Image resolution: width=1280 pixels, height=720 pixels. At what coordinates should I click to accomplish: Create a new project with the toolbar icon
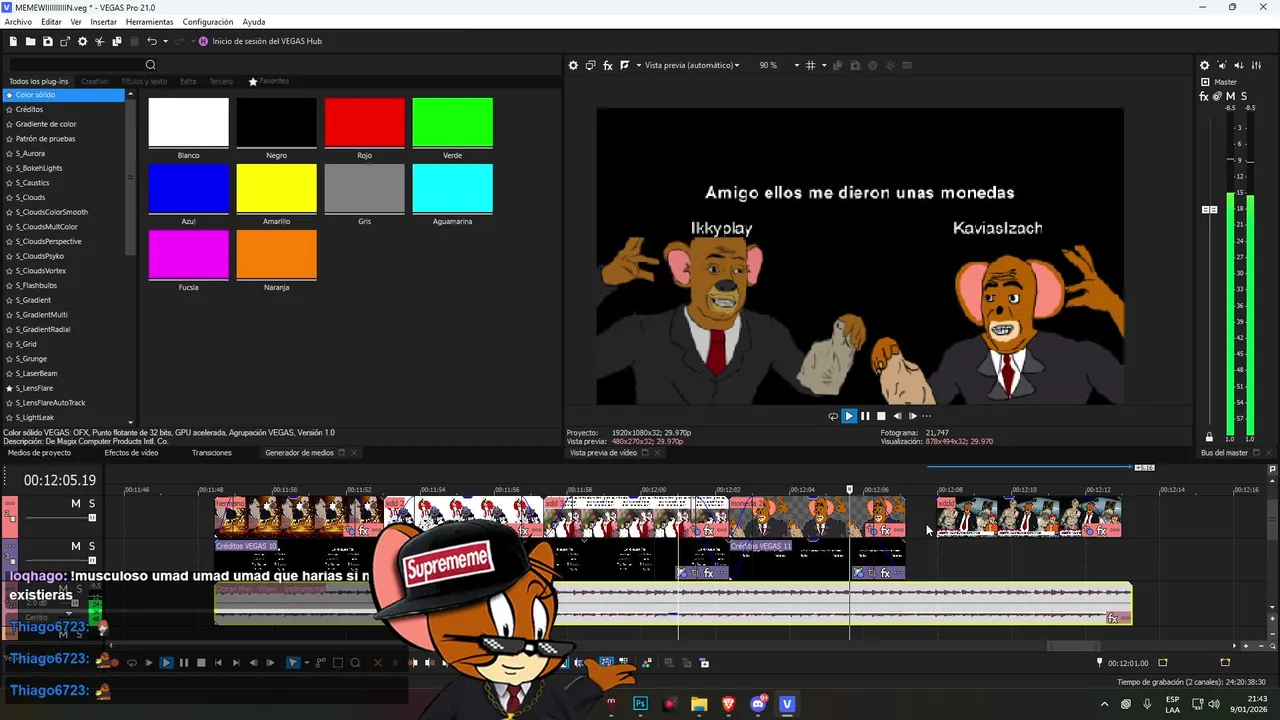click(x=13, y=41)
